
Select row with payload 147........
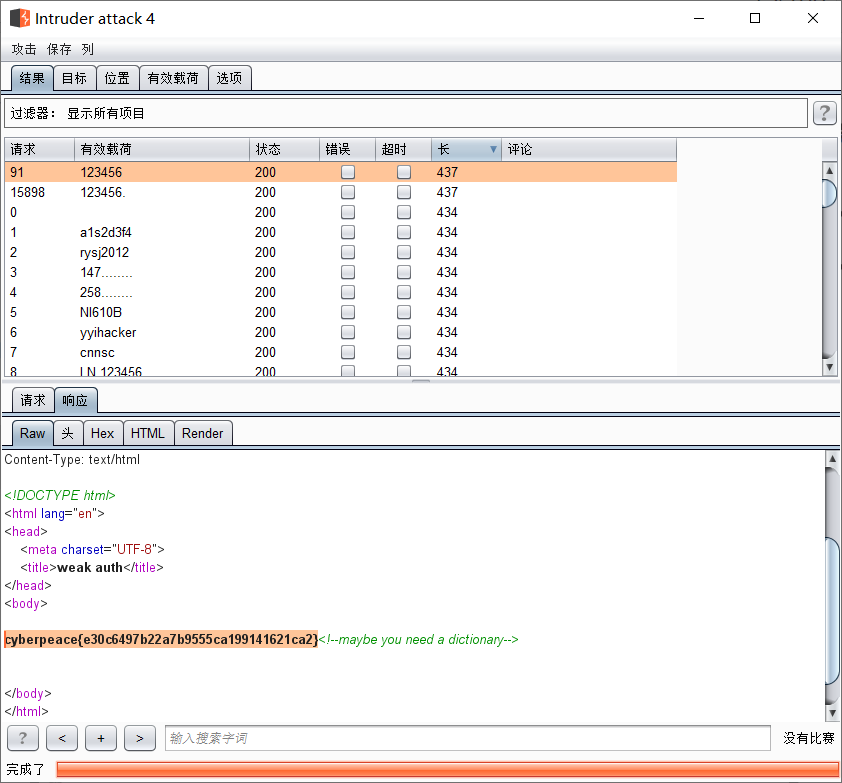click(x=340, y=272)
